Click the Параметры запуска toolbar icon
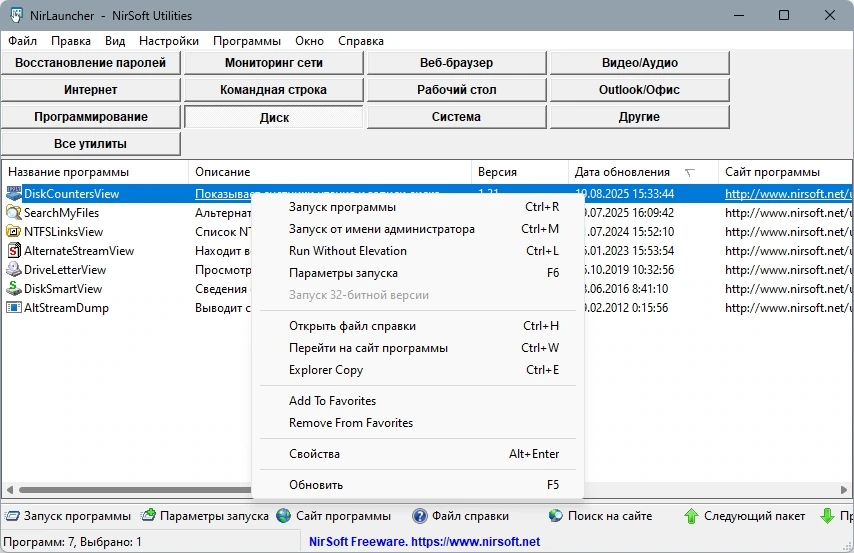This screenshot has height=553, width=854. [x=148, y=515]
